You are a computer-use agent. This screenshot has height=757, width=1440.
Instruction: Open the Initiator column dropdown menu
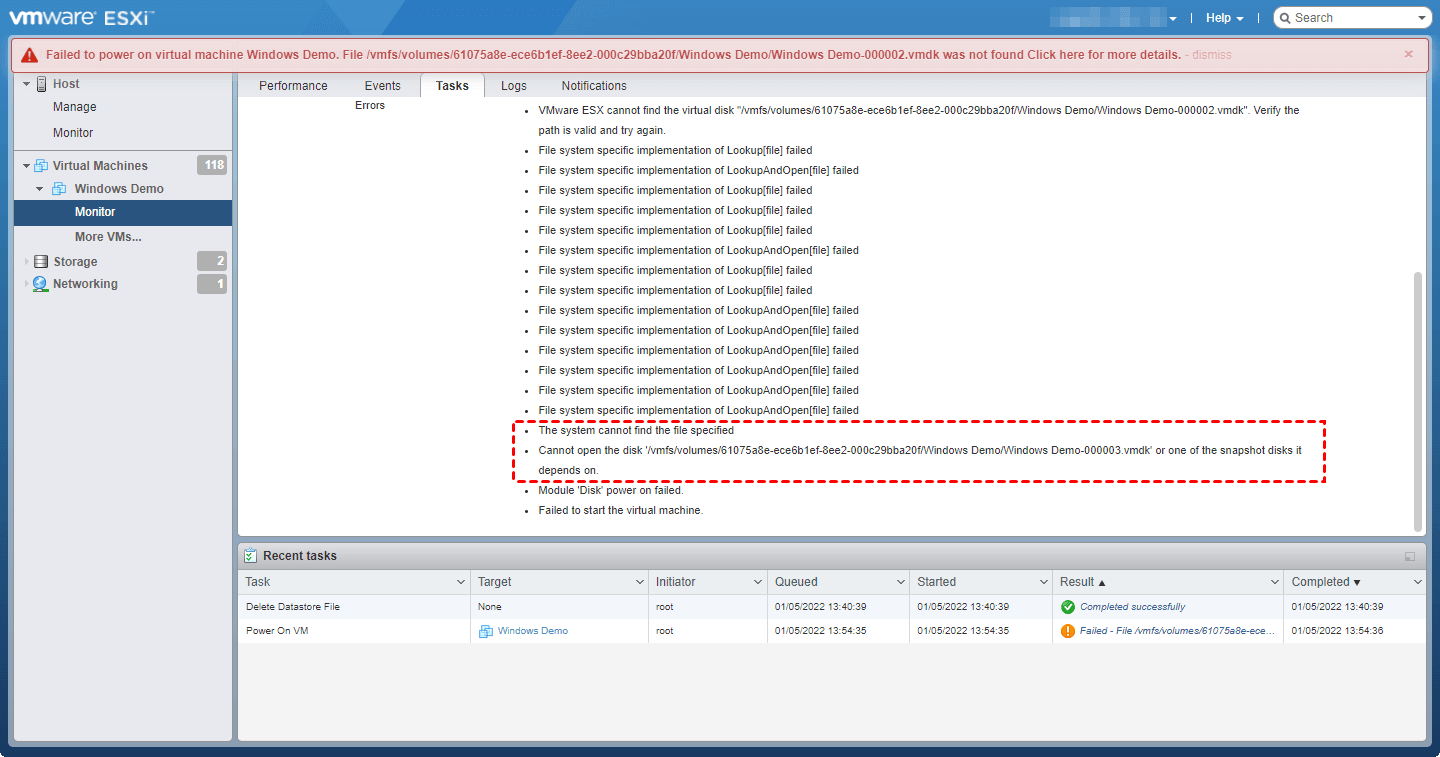point(758,582)
